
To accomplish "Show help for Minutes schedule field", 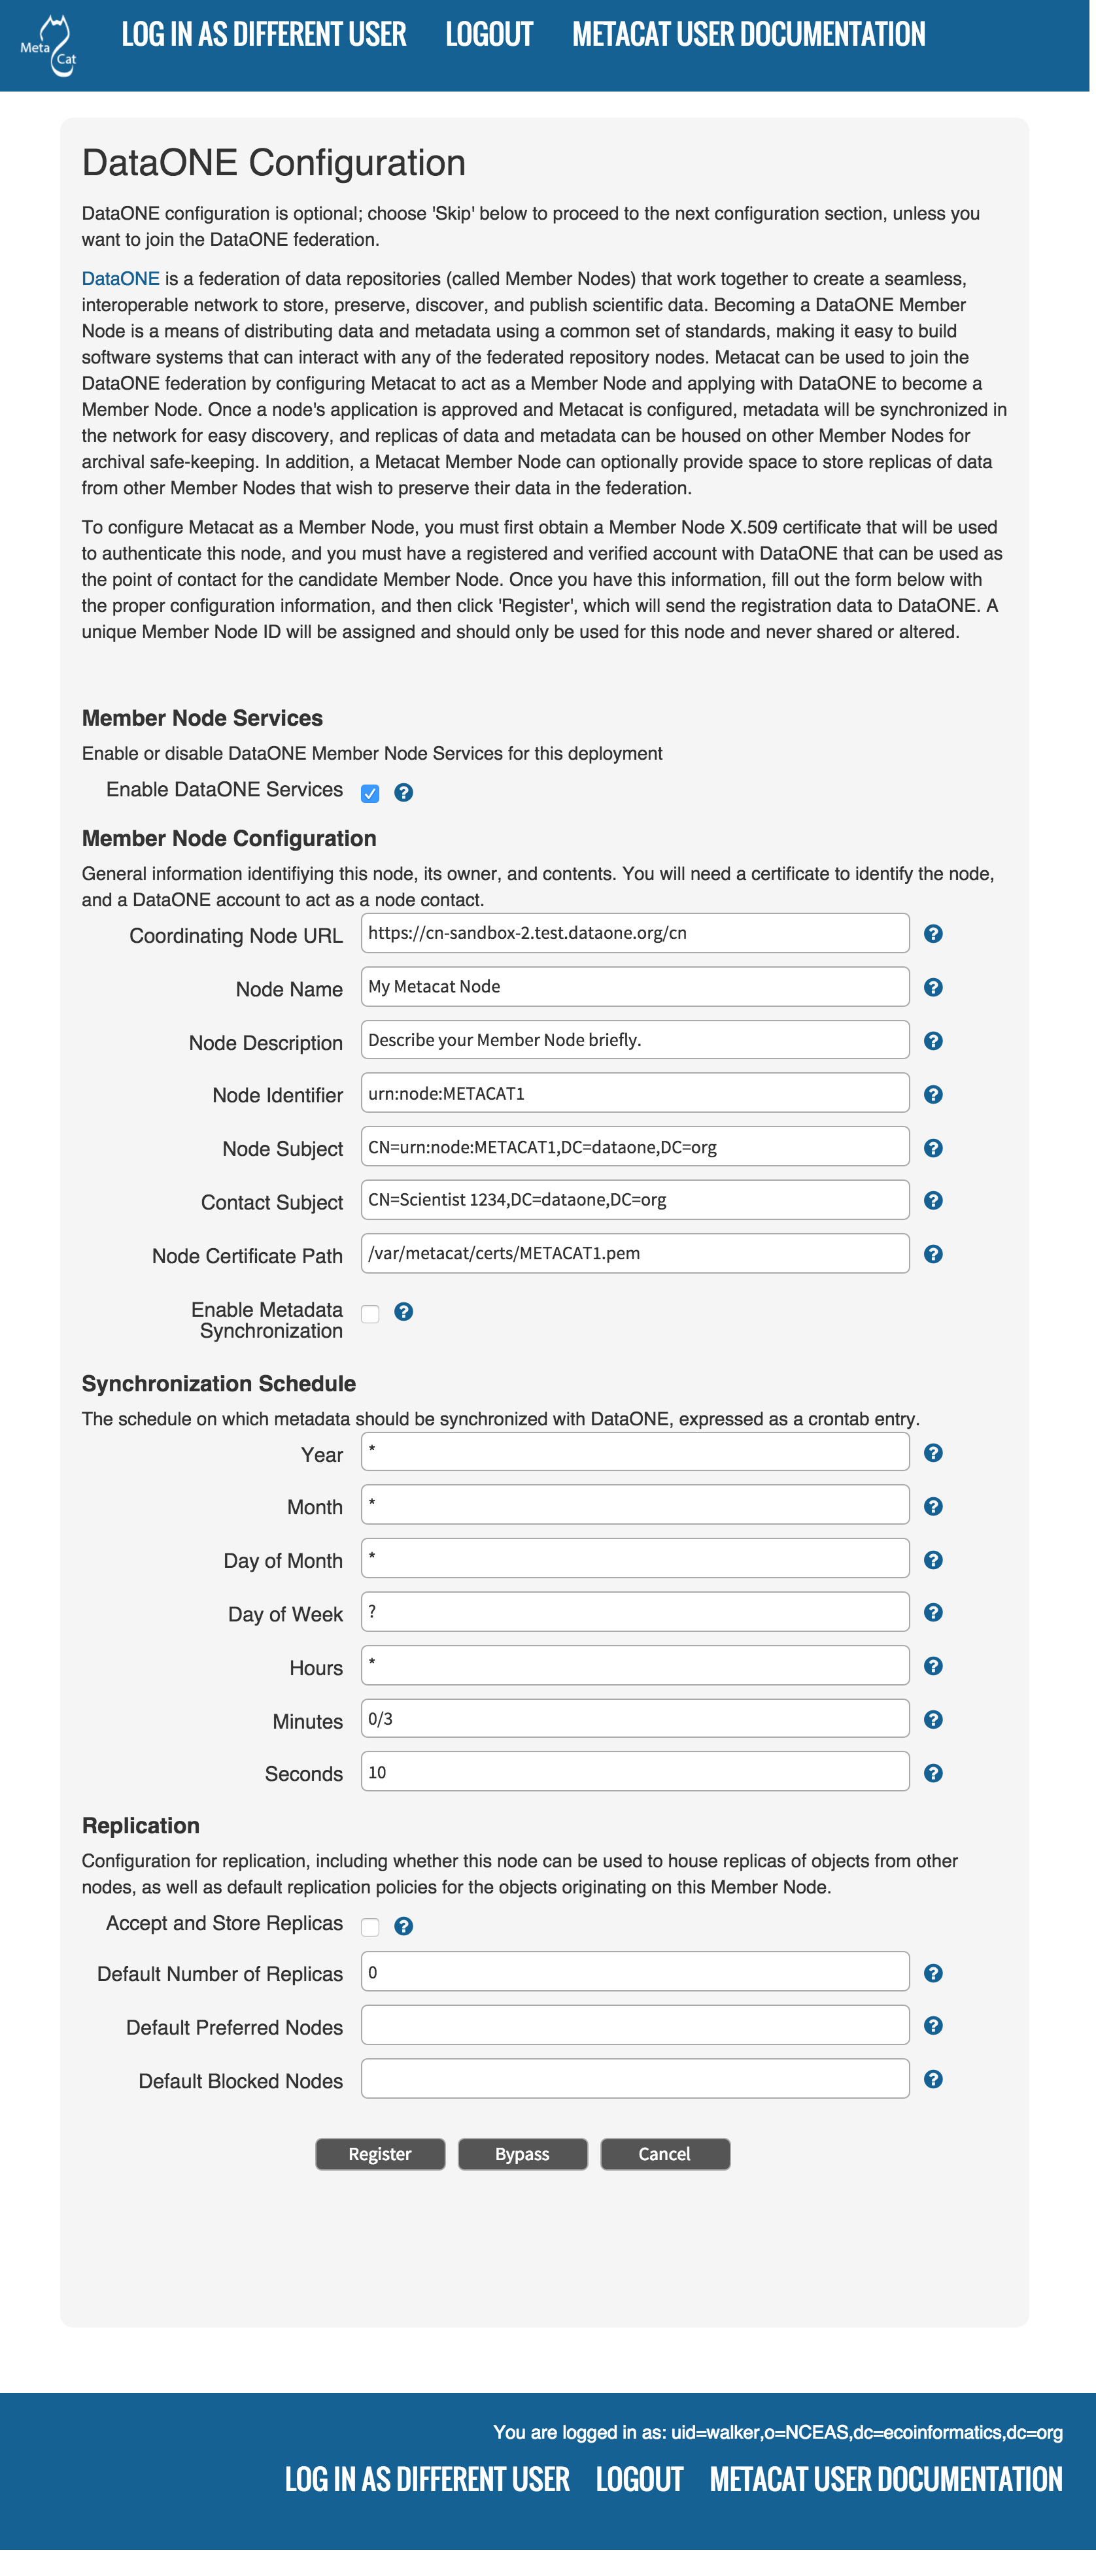I will [x=933, y=1720].
